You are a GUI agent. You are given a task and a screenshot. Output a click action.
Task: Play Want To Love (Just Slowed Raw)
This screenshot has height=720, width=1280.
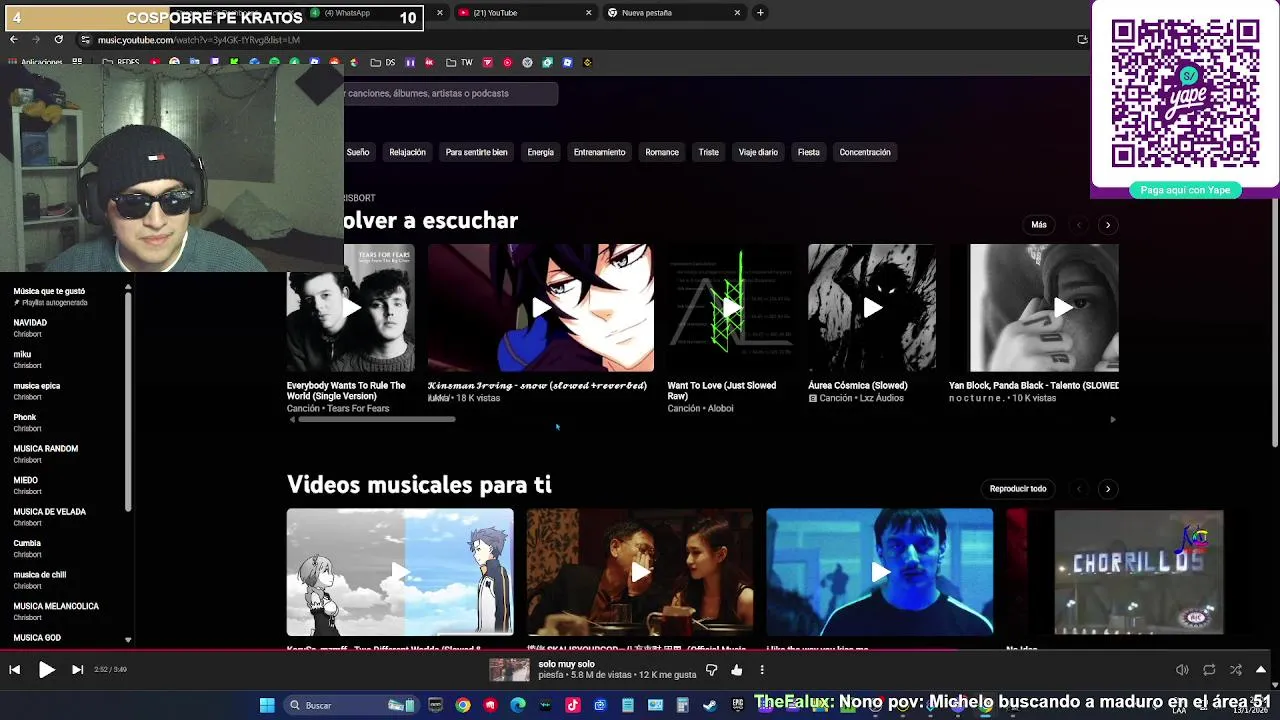click(732, 308)
